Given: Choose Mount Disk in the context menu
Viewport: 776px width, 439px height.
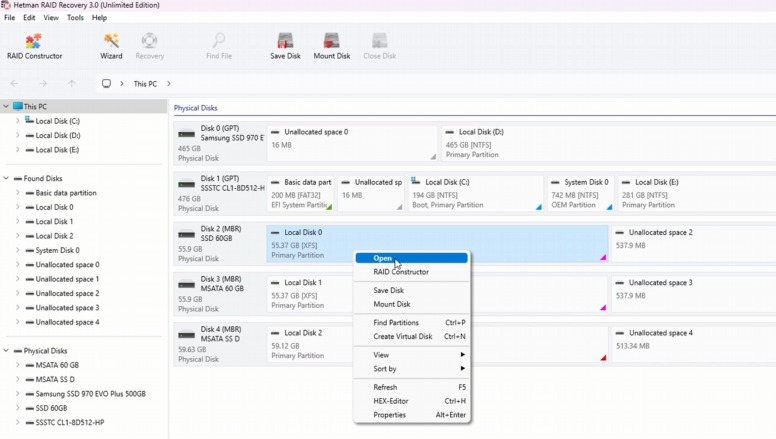Looking at the screenshot, I should (411, 304).
